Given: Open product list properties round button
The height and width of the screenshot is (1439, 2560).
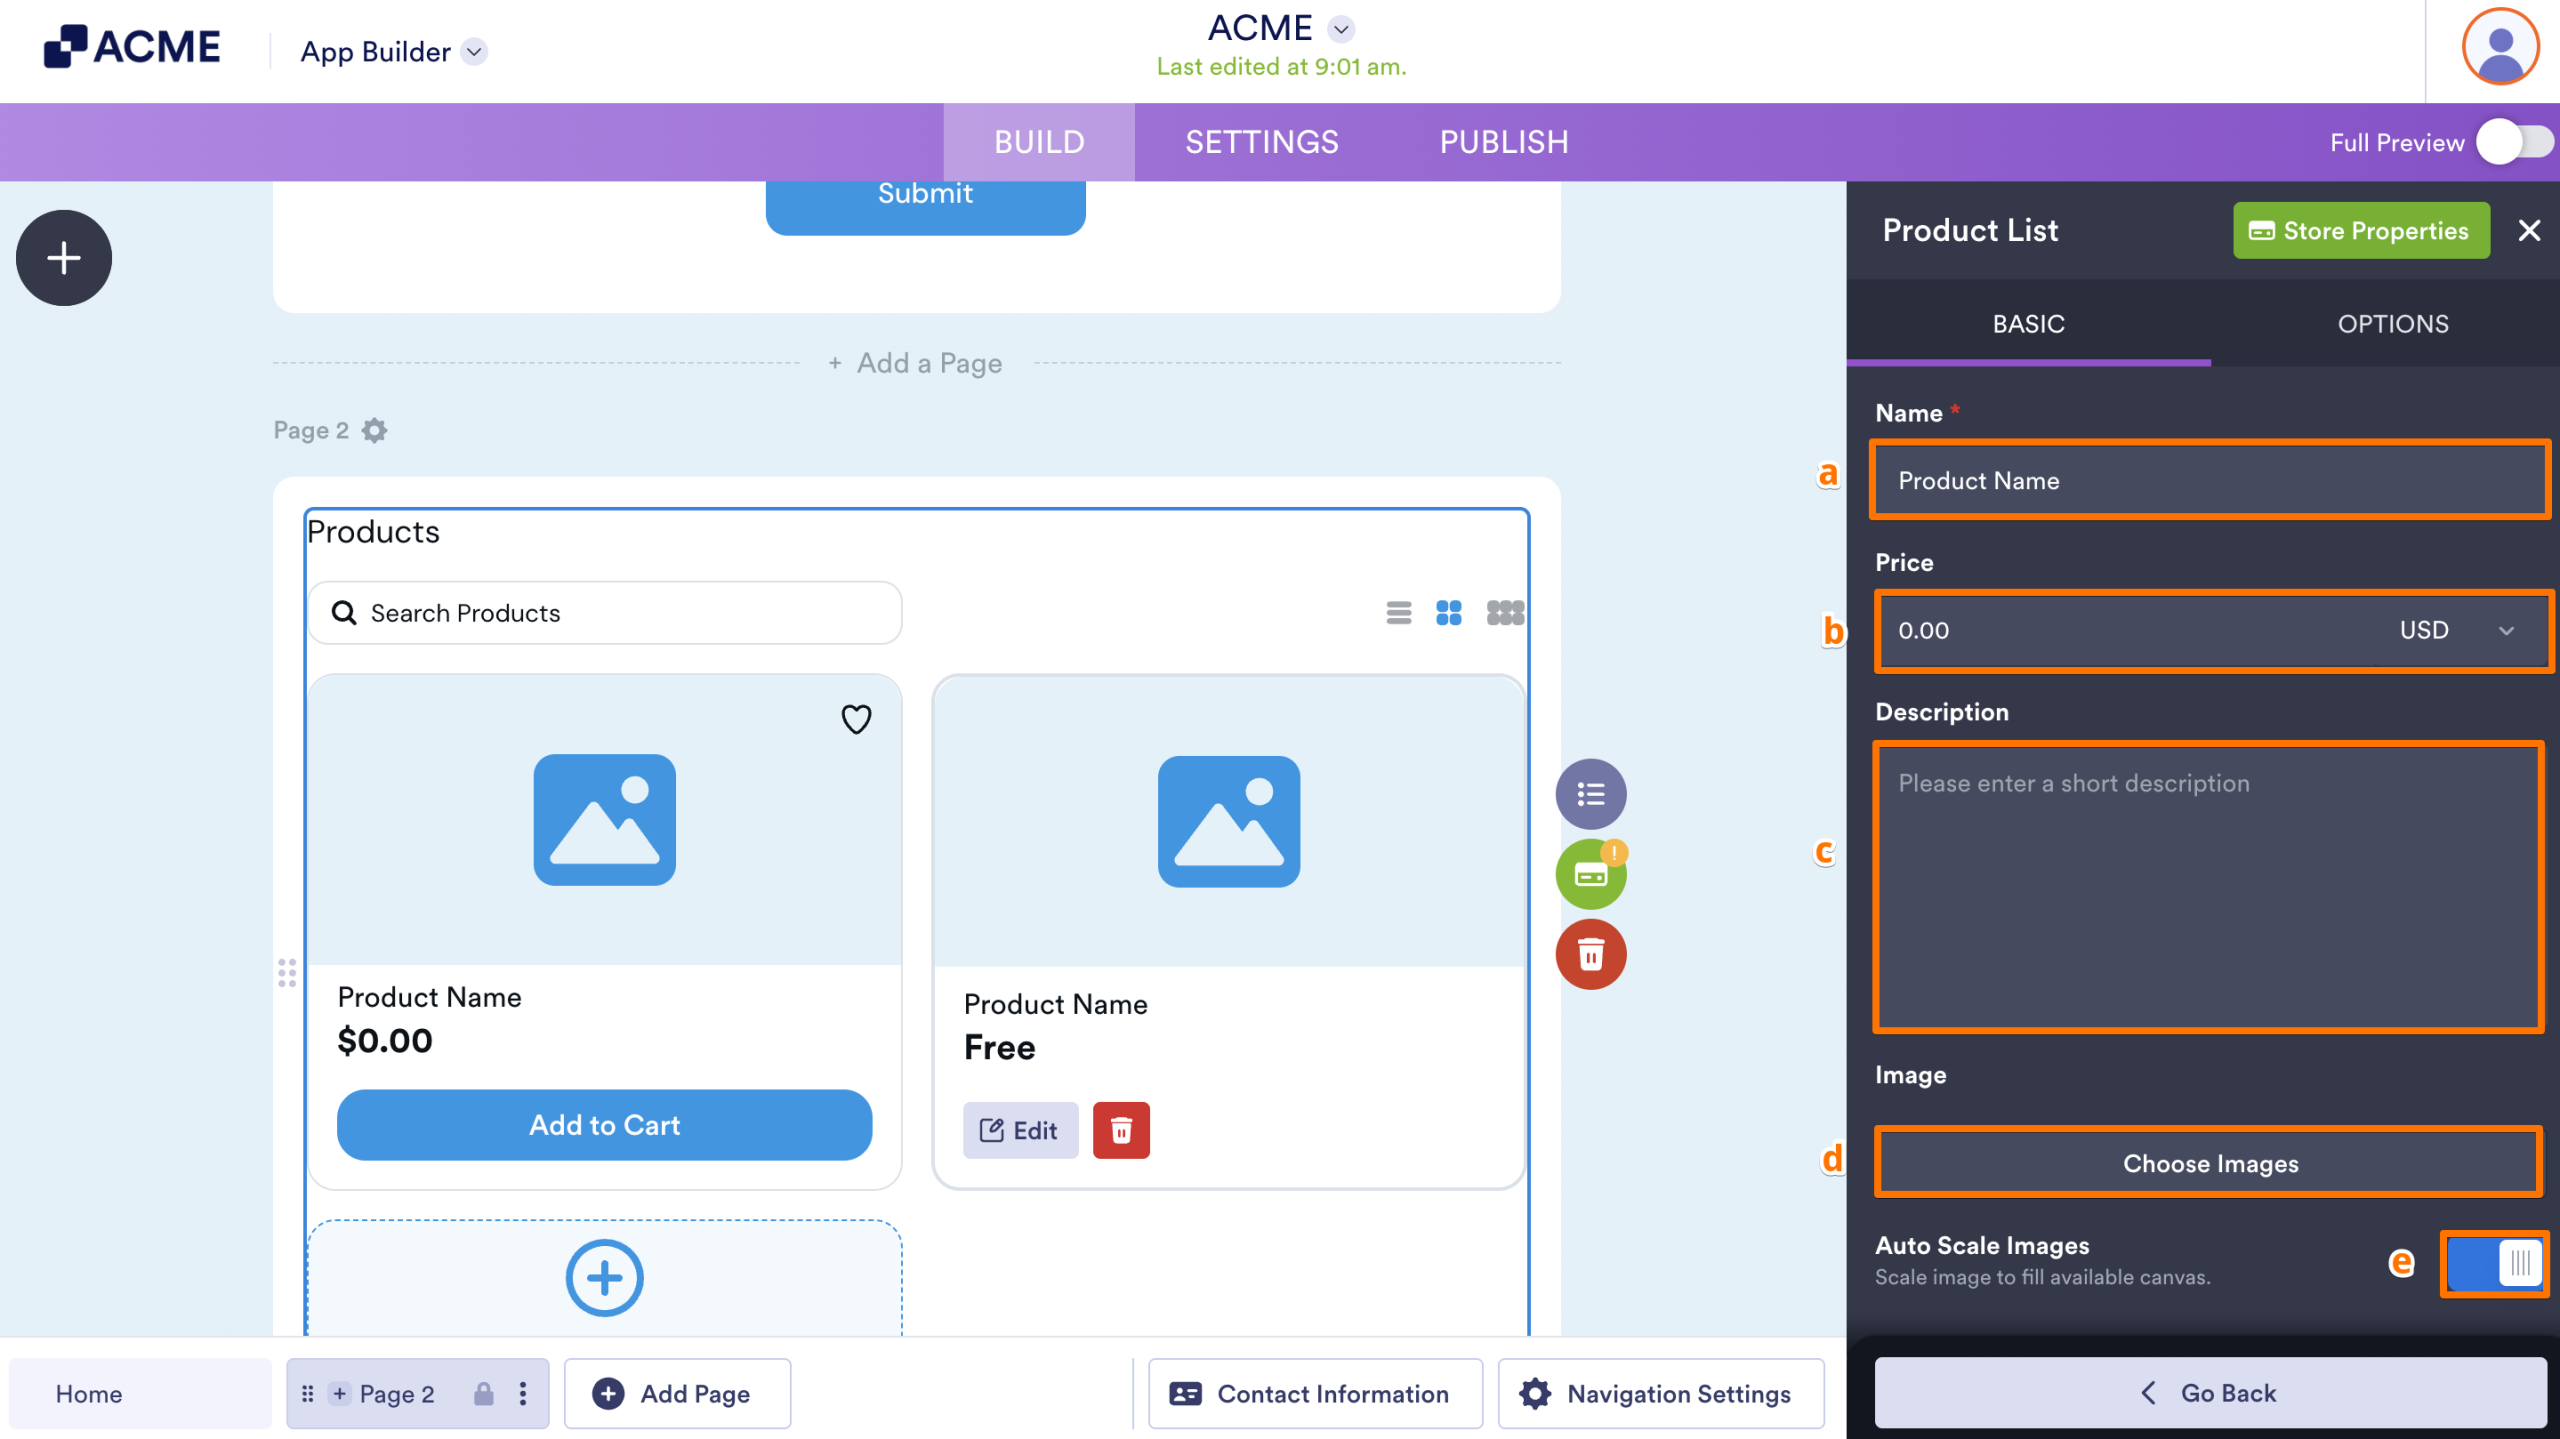Looking at the screenshot, I should (1591, 794).
